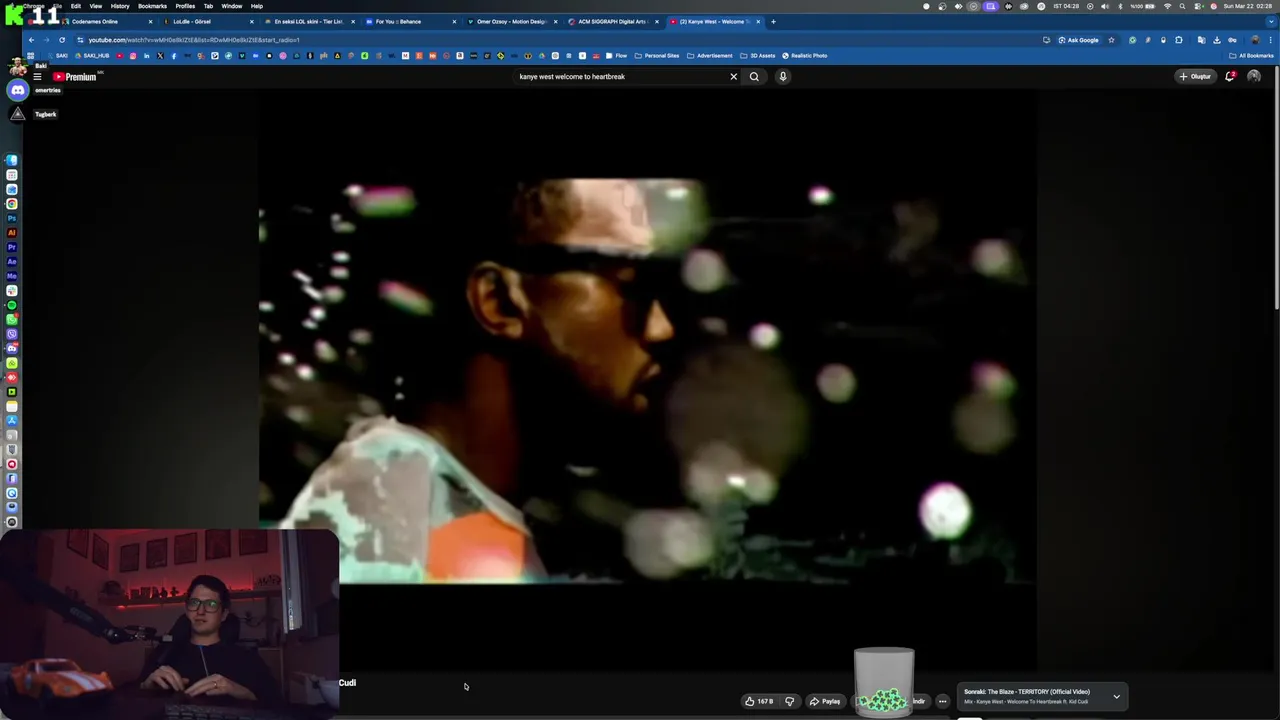Viewport: 1280px width, 720px height.
Task: Start voice search with the microphone icon
Action: 783,76
